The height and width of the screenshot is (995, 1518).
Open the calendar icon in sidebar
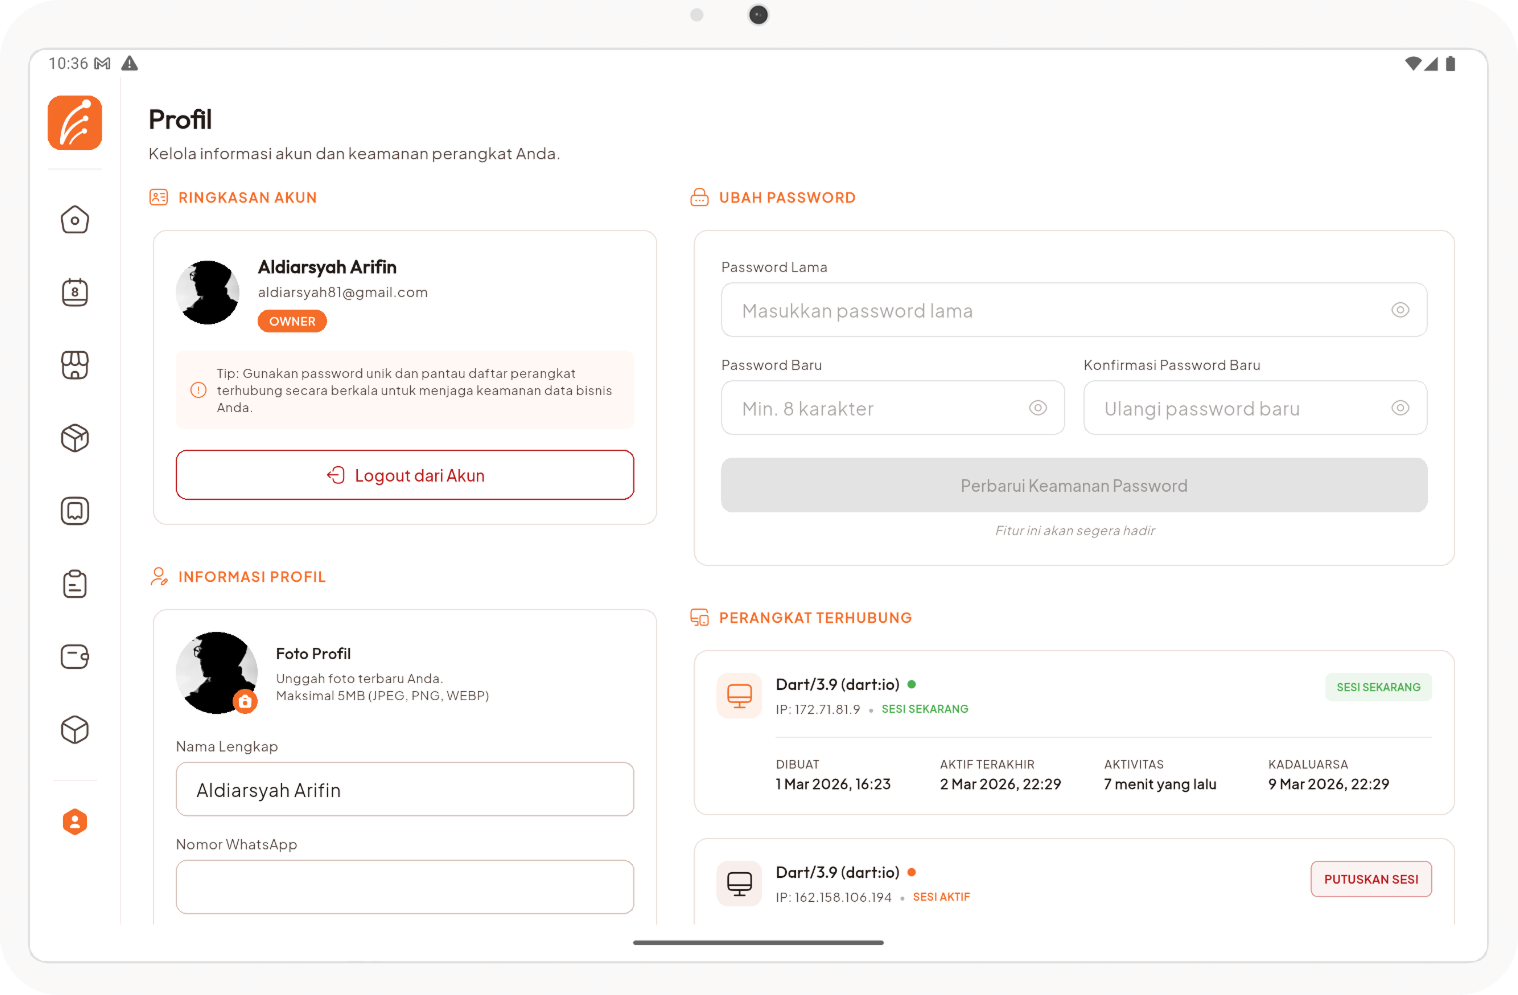coord(75,293)
